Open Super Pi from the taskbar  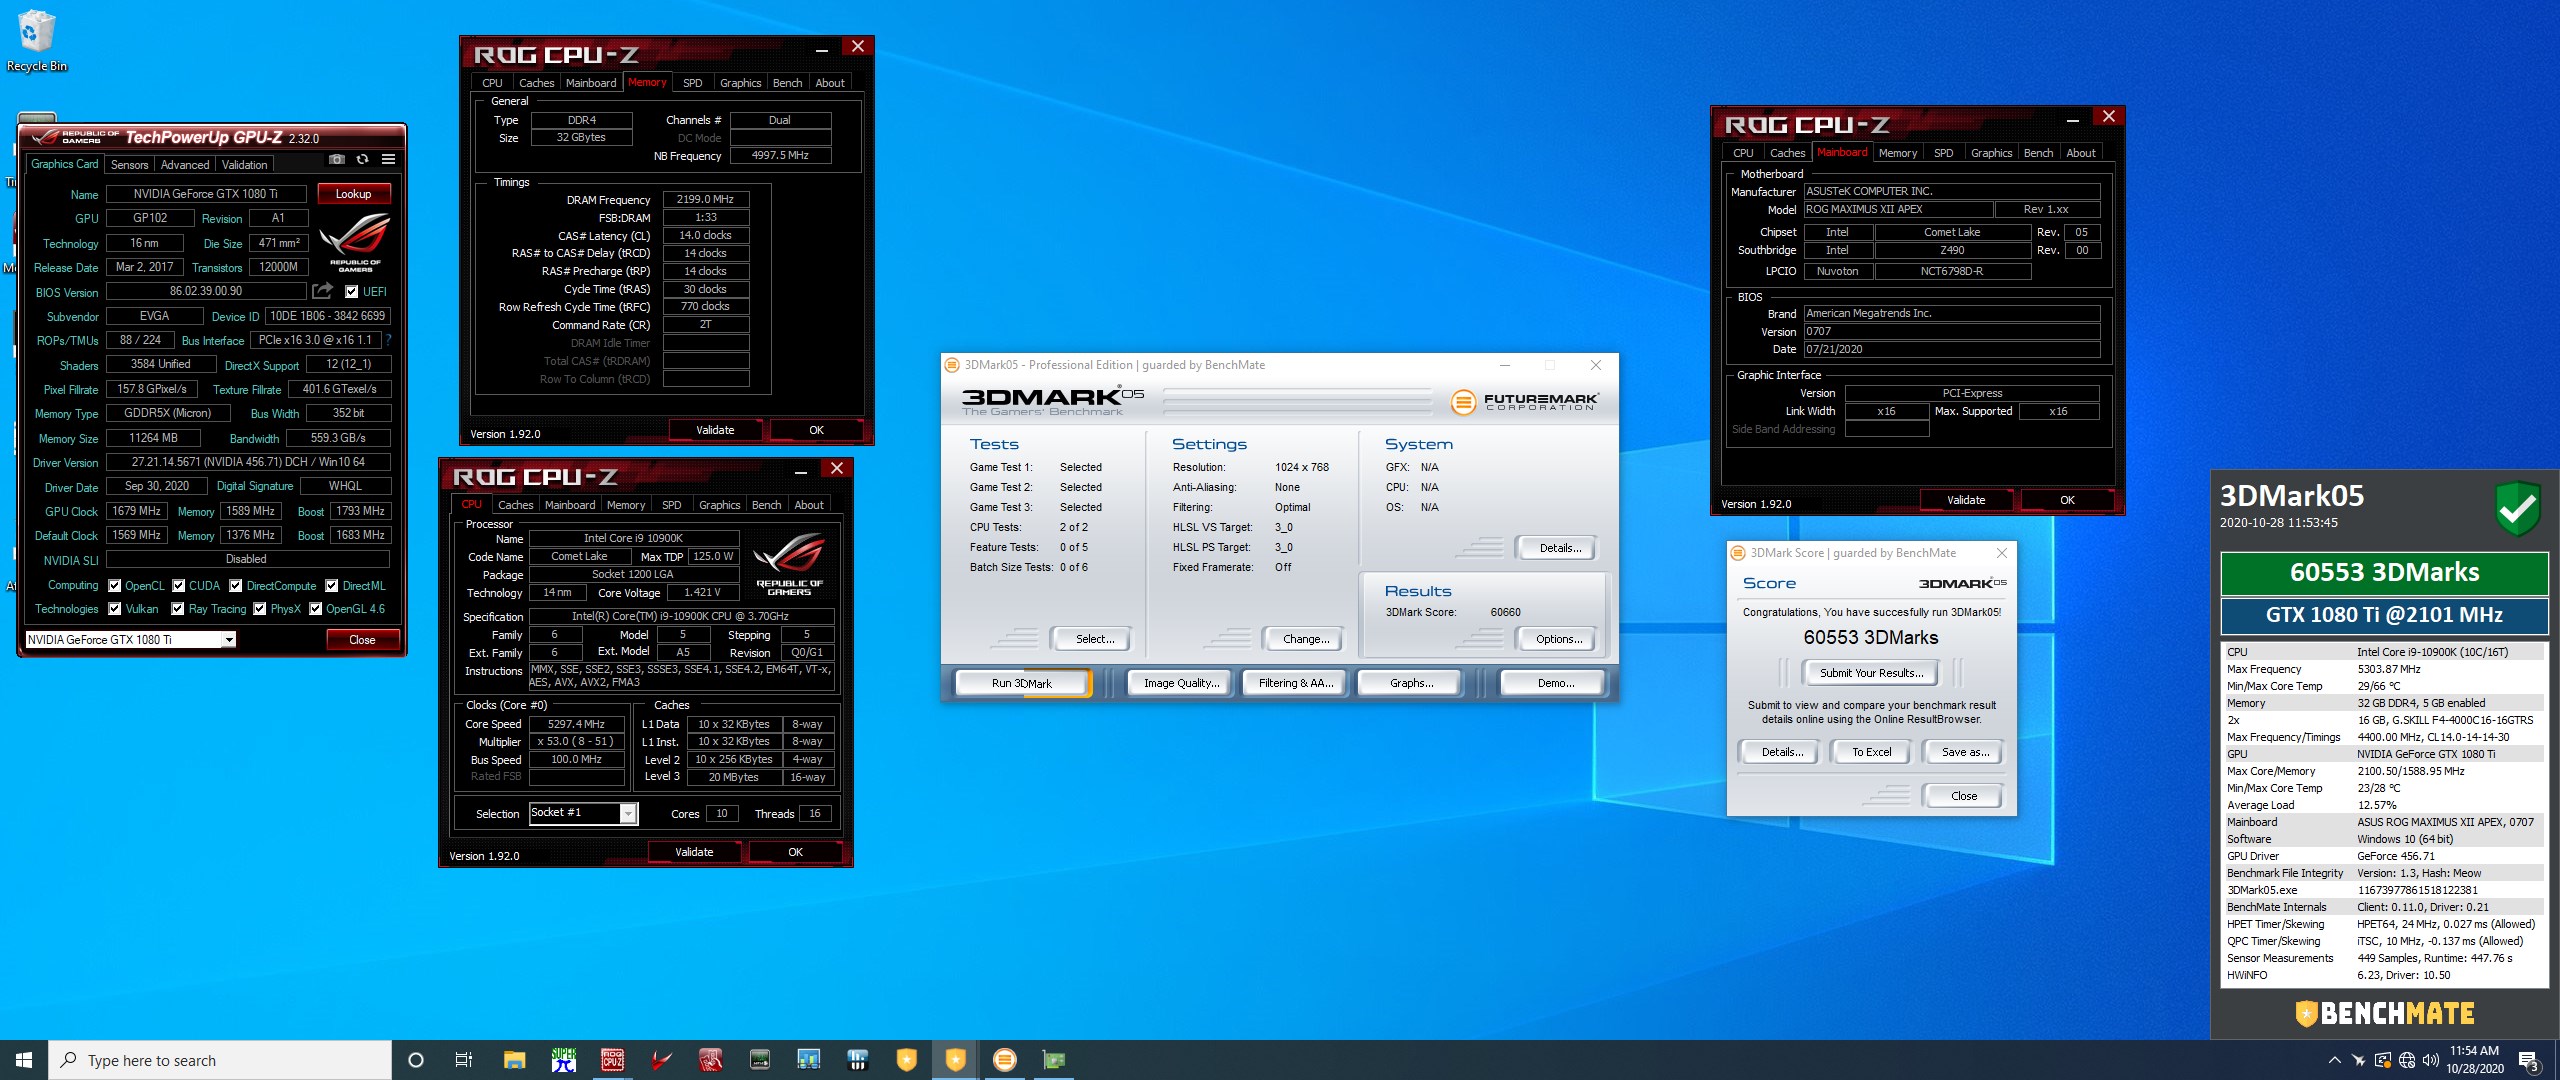(x=564, y=1060)
